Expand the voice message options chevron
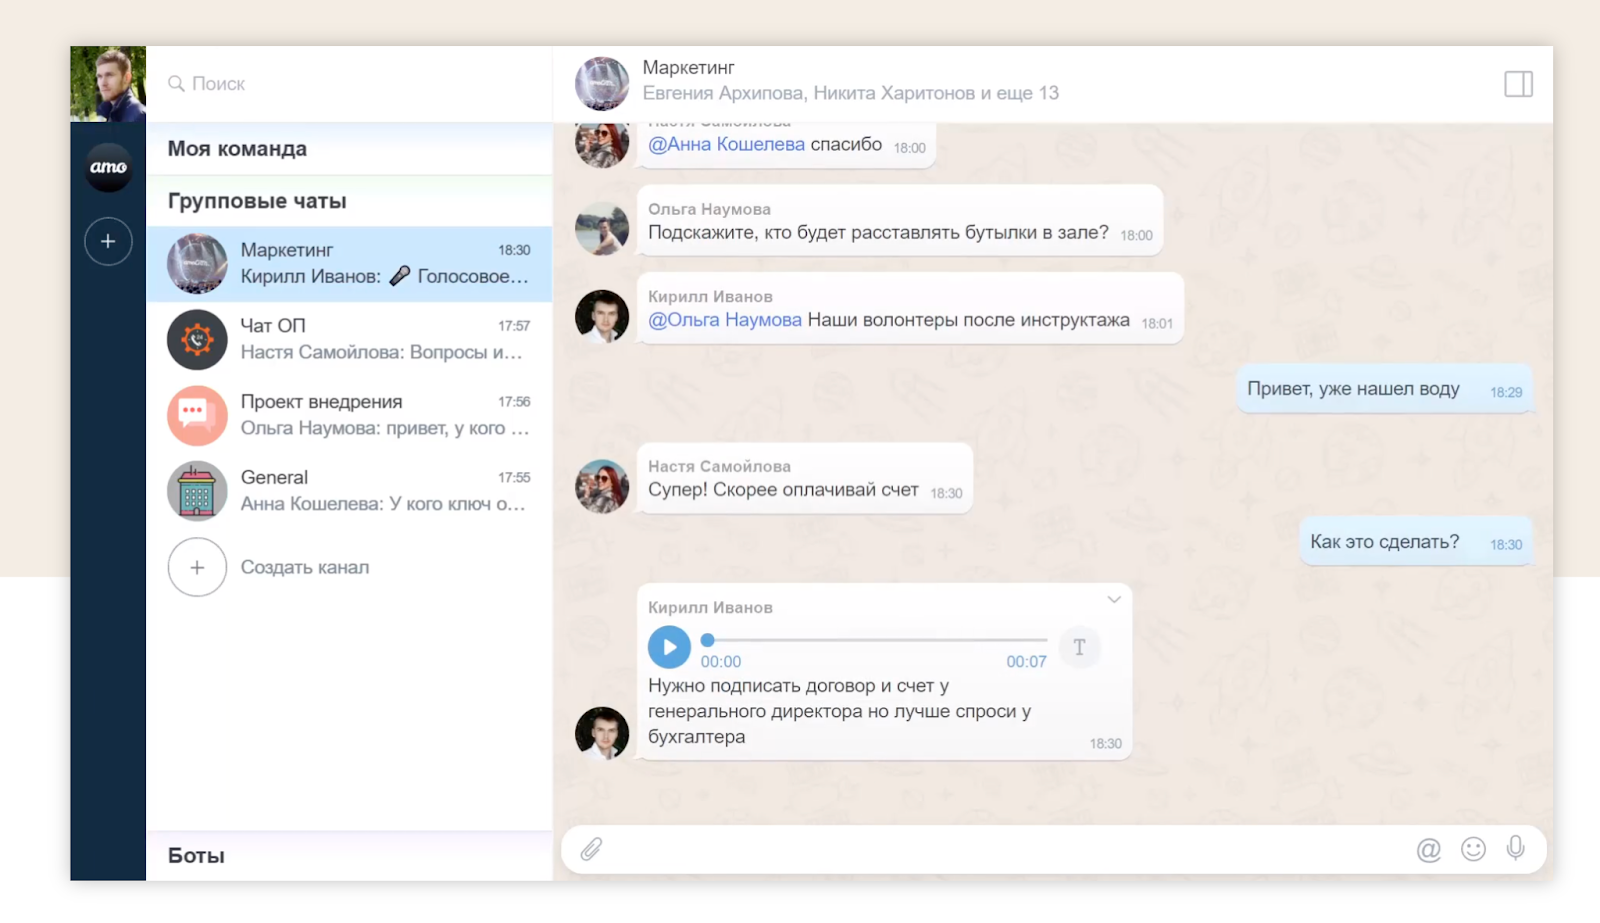The width and height of the screenshot is (1600, 923). tap(1113, 599)
